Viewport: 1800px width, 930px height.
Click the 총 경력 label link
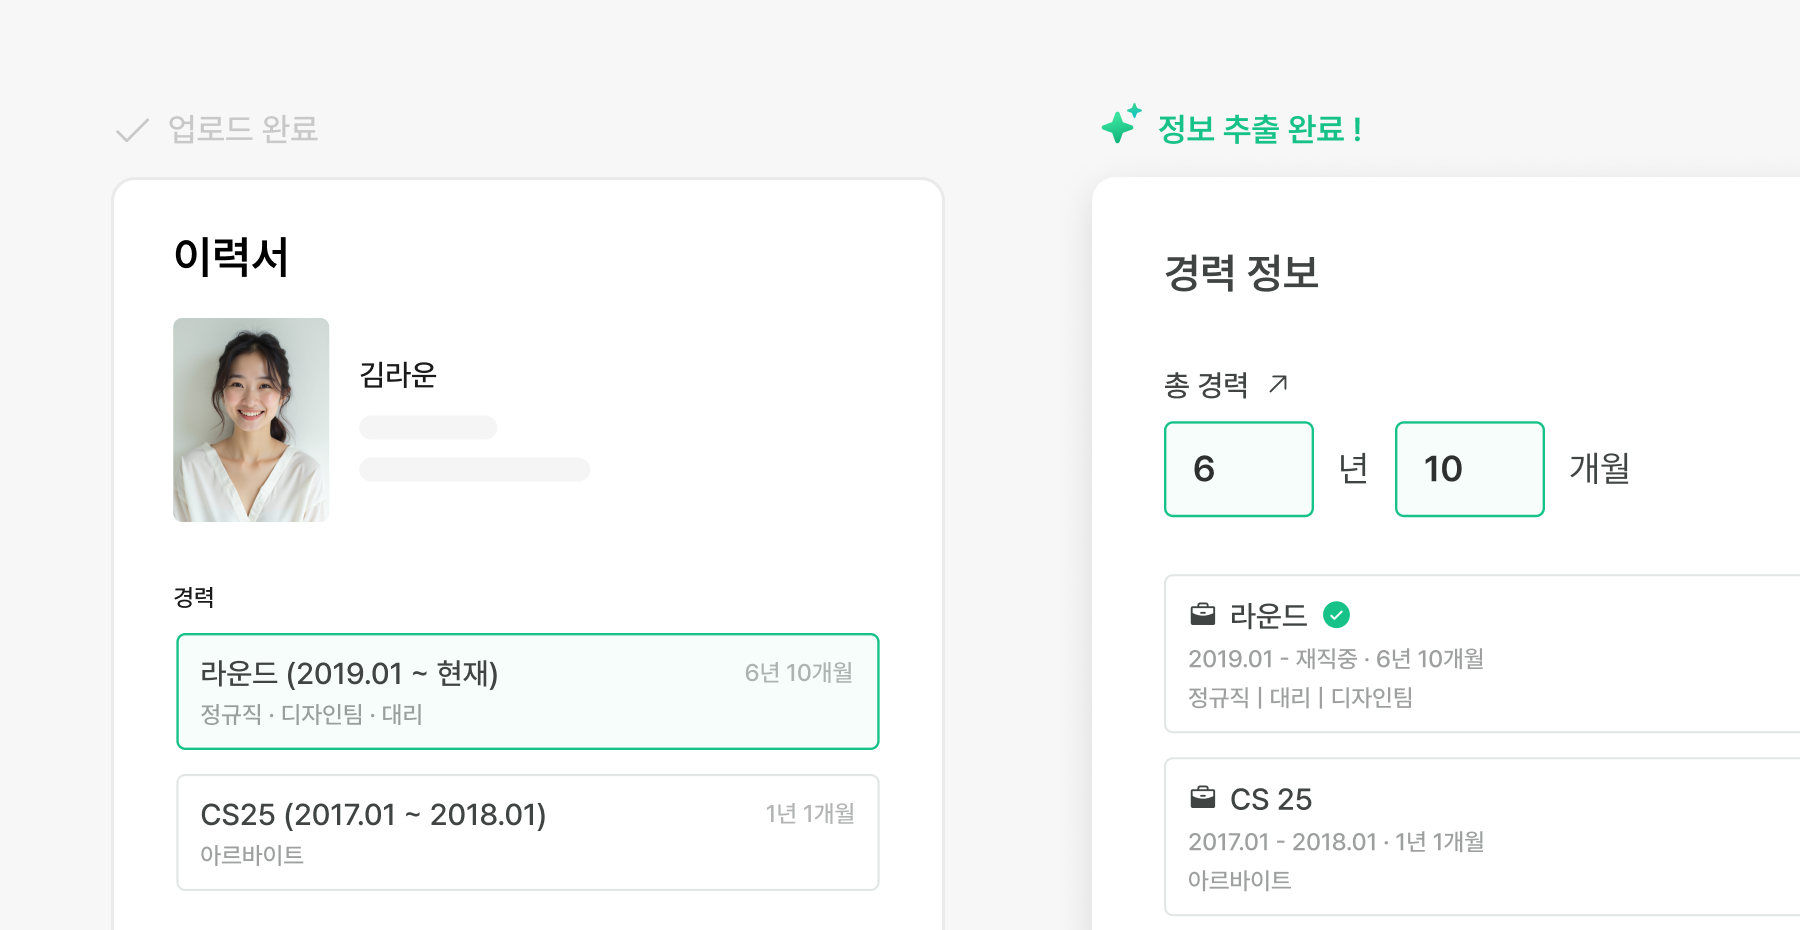1206,385
